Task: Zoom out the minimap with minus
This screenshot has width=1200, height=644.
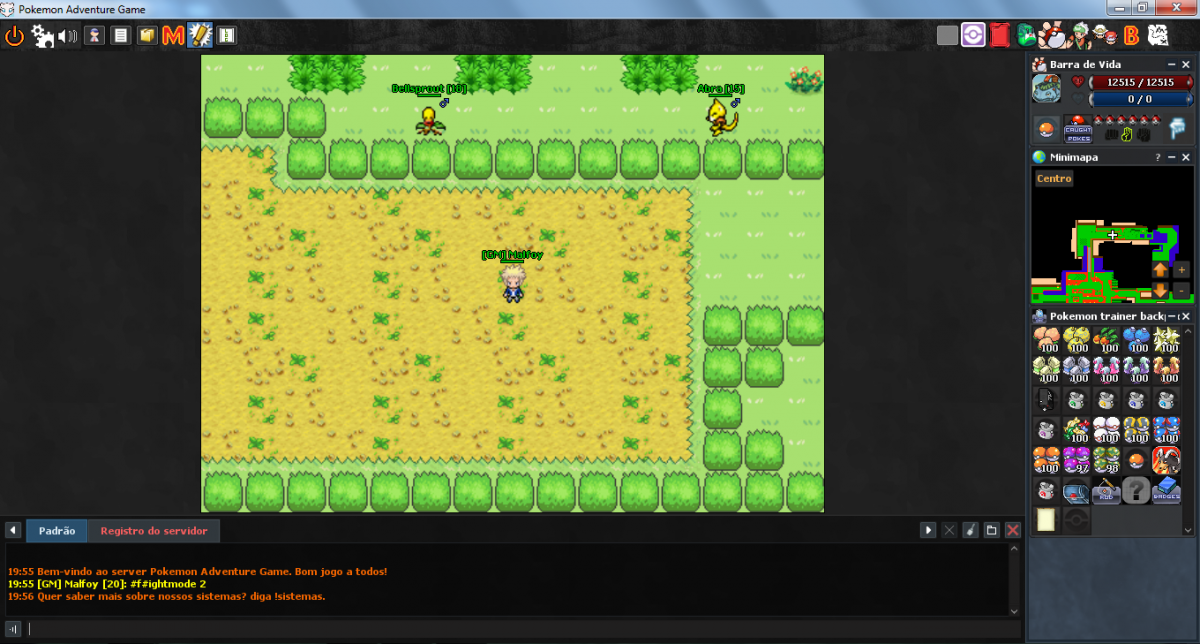Action: pos(1181,290)
